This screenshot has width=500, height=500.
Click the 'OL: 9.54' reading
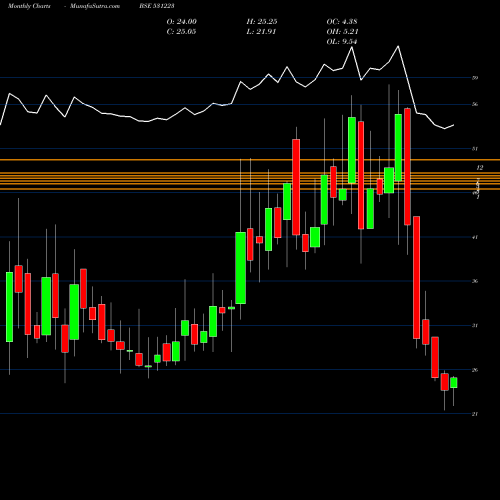342,42
